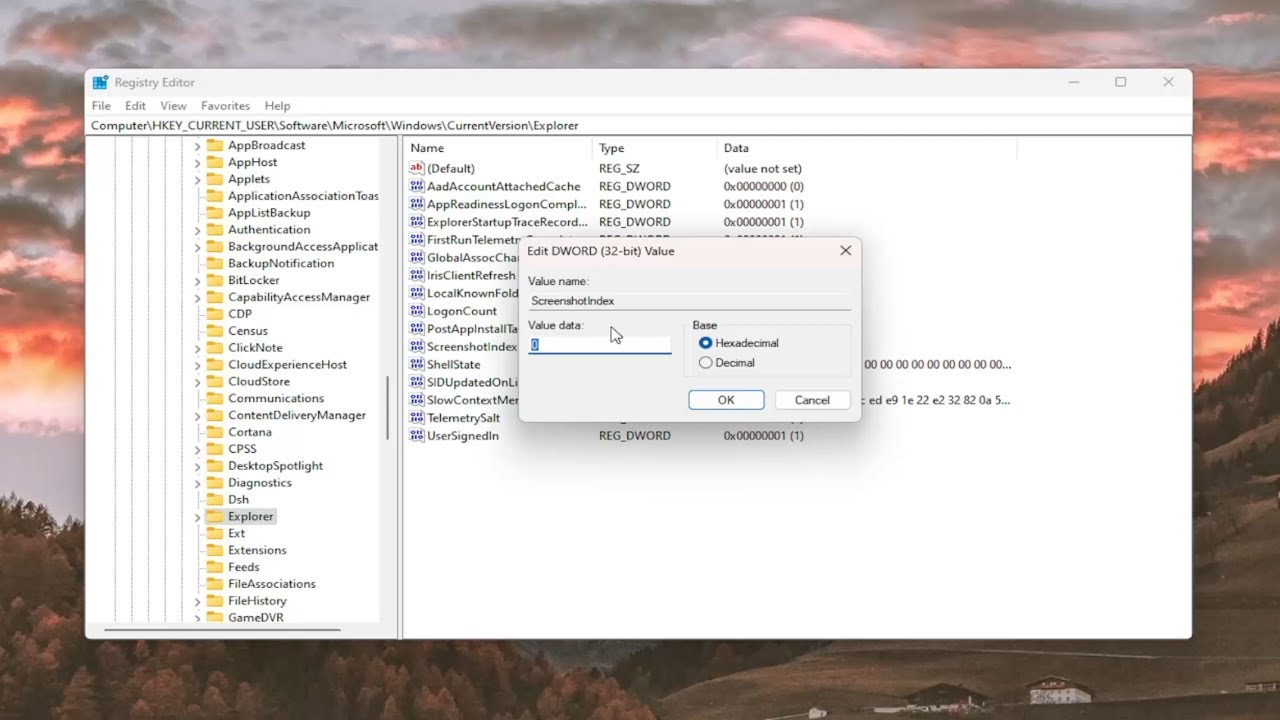Cancel the Edit DWORD dialog
The width and height of the screenshot is (1280, 720).
812,400
